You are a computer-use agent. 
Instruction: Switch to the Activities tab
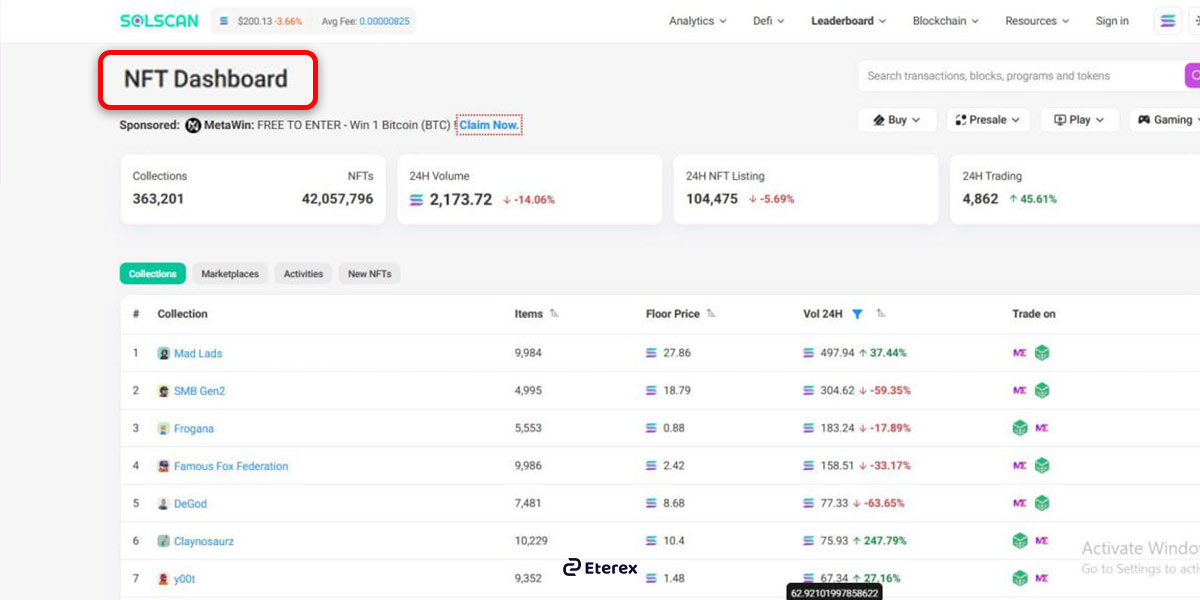(x=303, y=274)
